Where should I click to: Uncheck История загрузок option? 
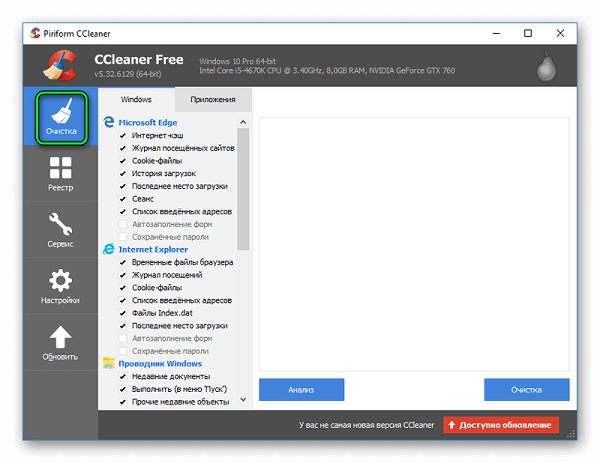(x=123, y=173)
